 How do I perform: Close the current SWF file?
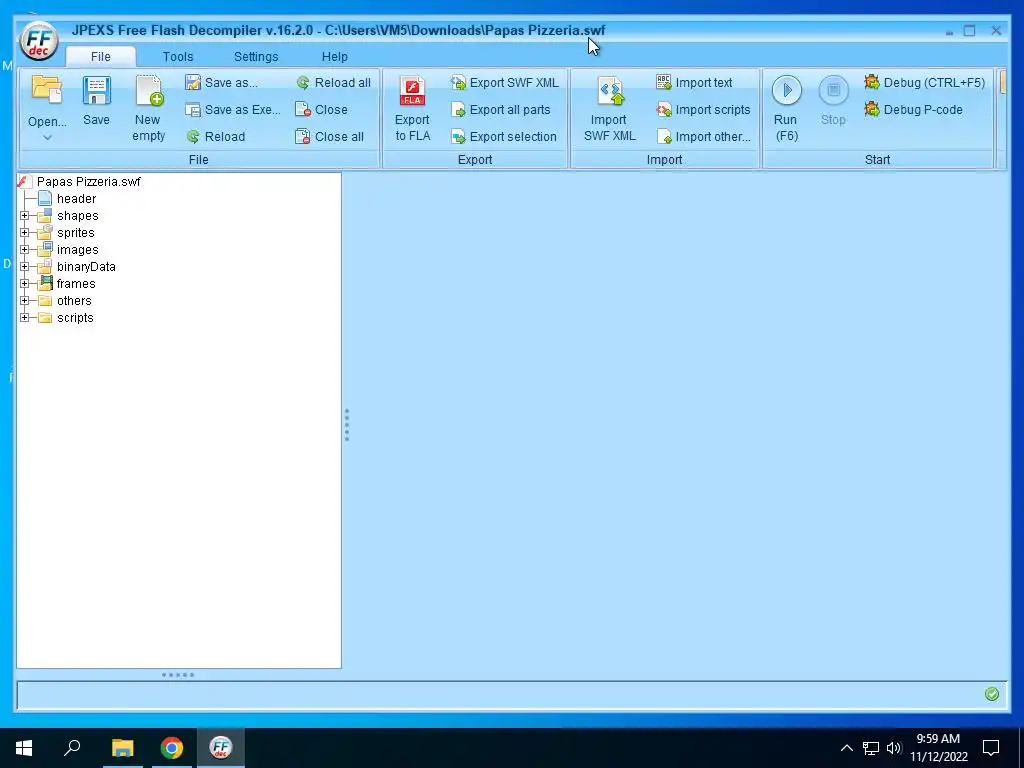(x=321, y=110)
